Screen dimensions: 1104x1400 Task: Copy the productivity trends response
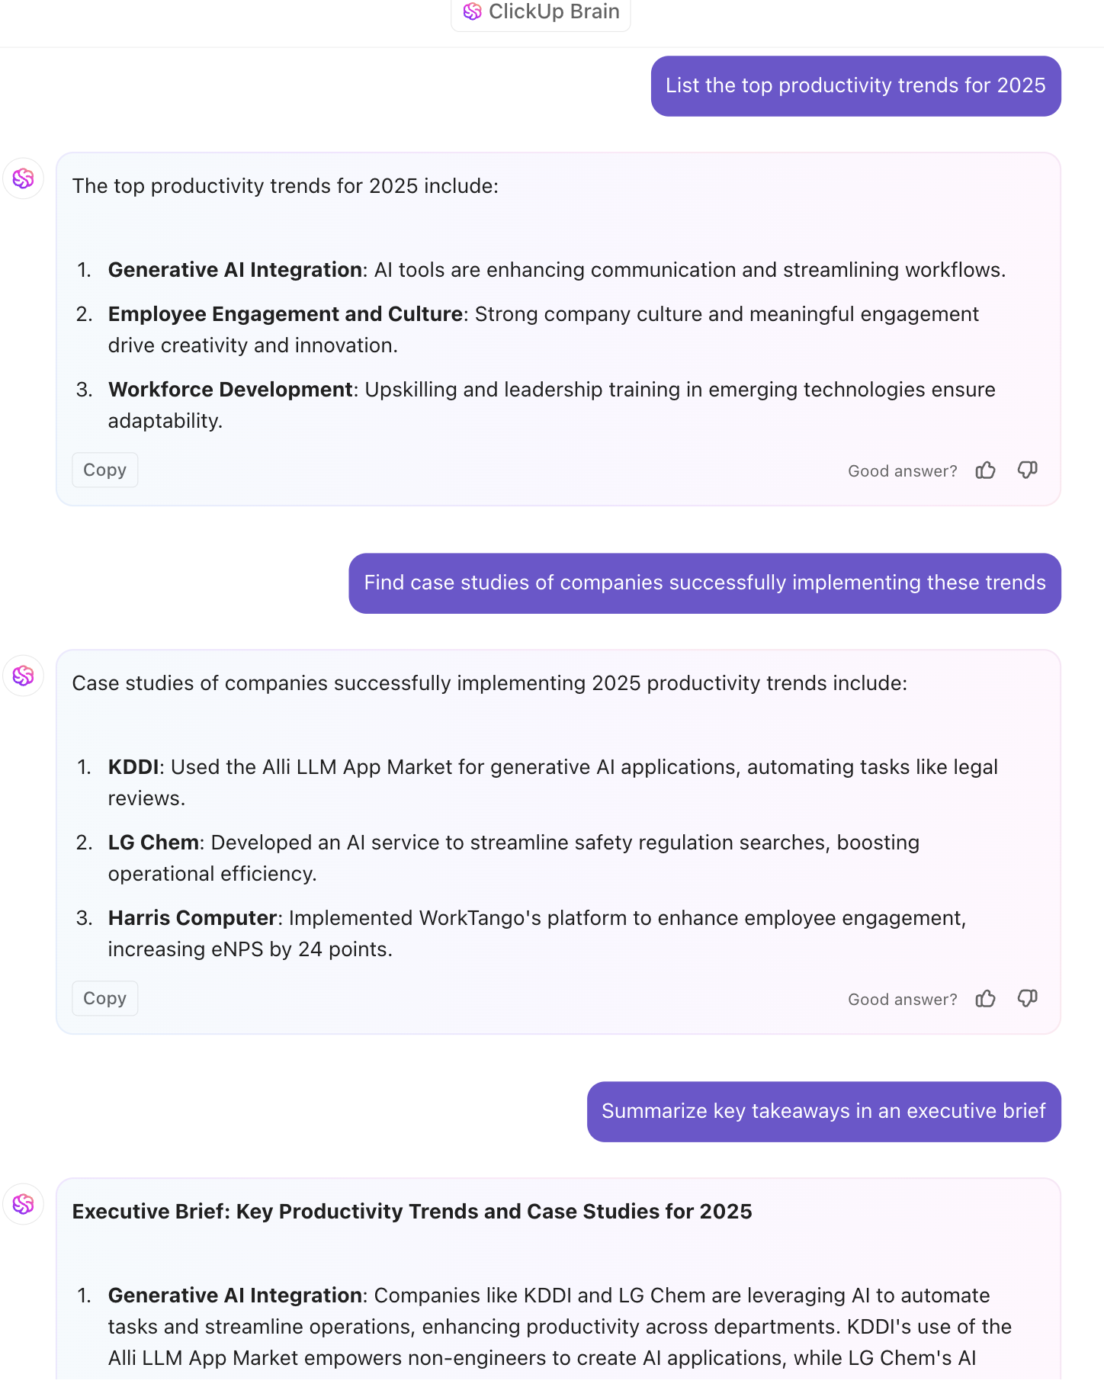(104, 469)
